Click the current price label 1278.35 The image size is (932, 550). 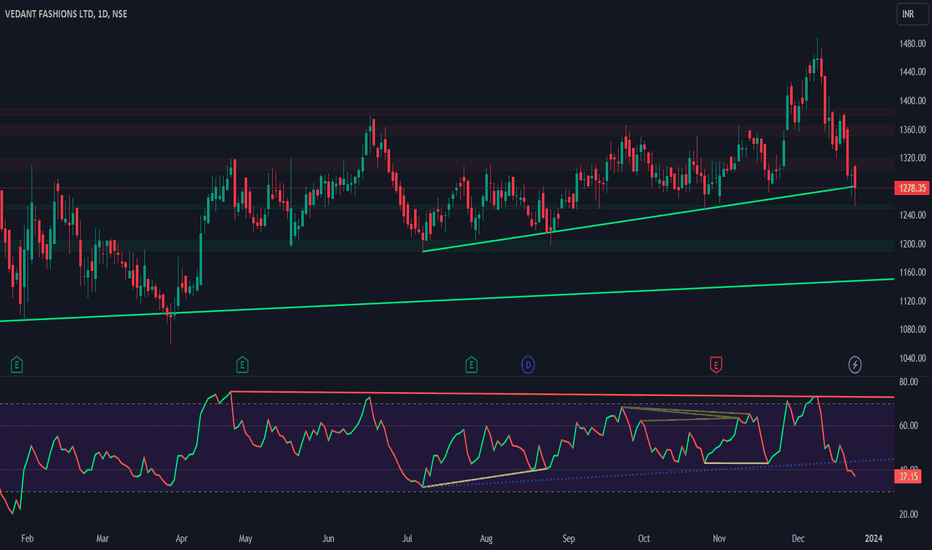click(912, 188)
